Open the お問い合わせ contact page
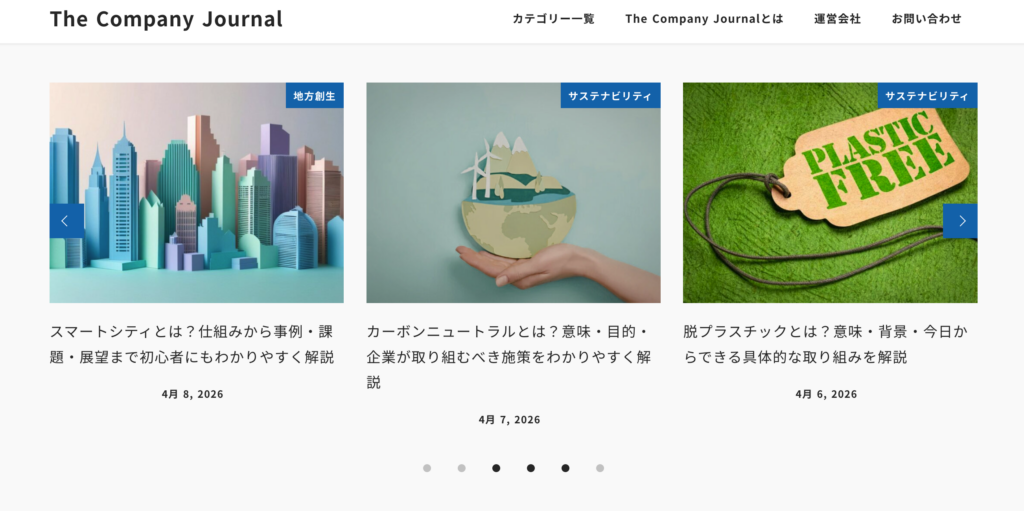1024x511 pixels. pos(927,19)
